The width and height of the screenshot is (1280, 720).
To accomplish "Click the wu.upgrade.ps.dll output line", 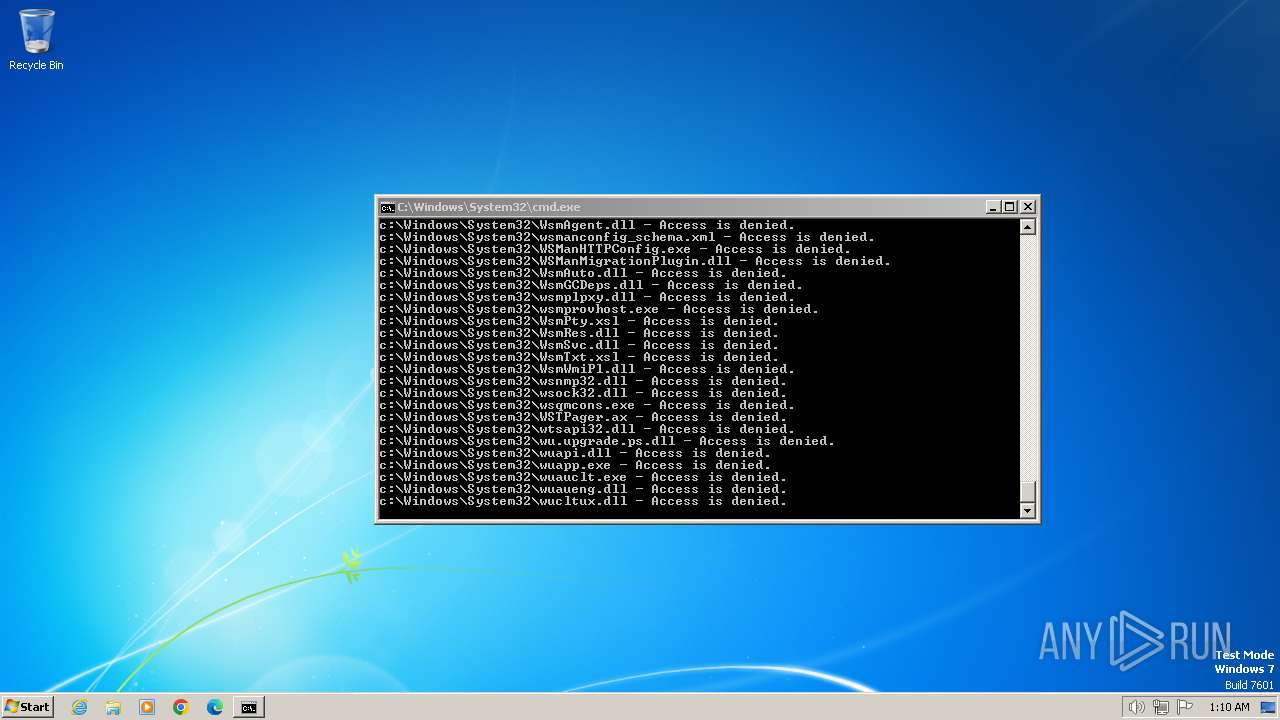I will click(x=607, y=441).
